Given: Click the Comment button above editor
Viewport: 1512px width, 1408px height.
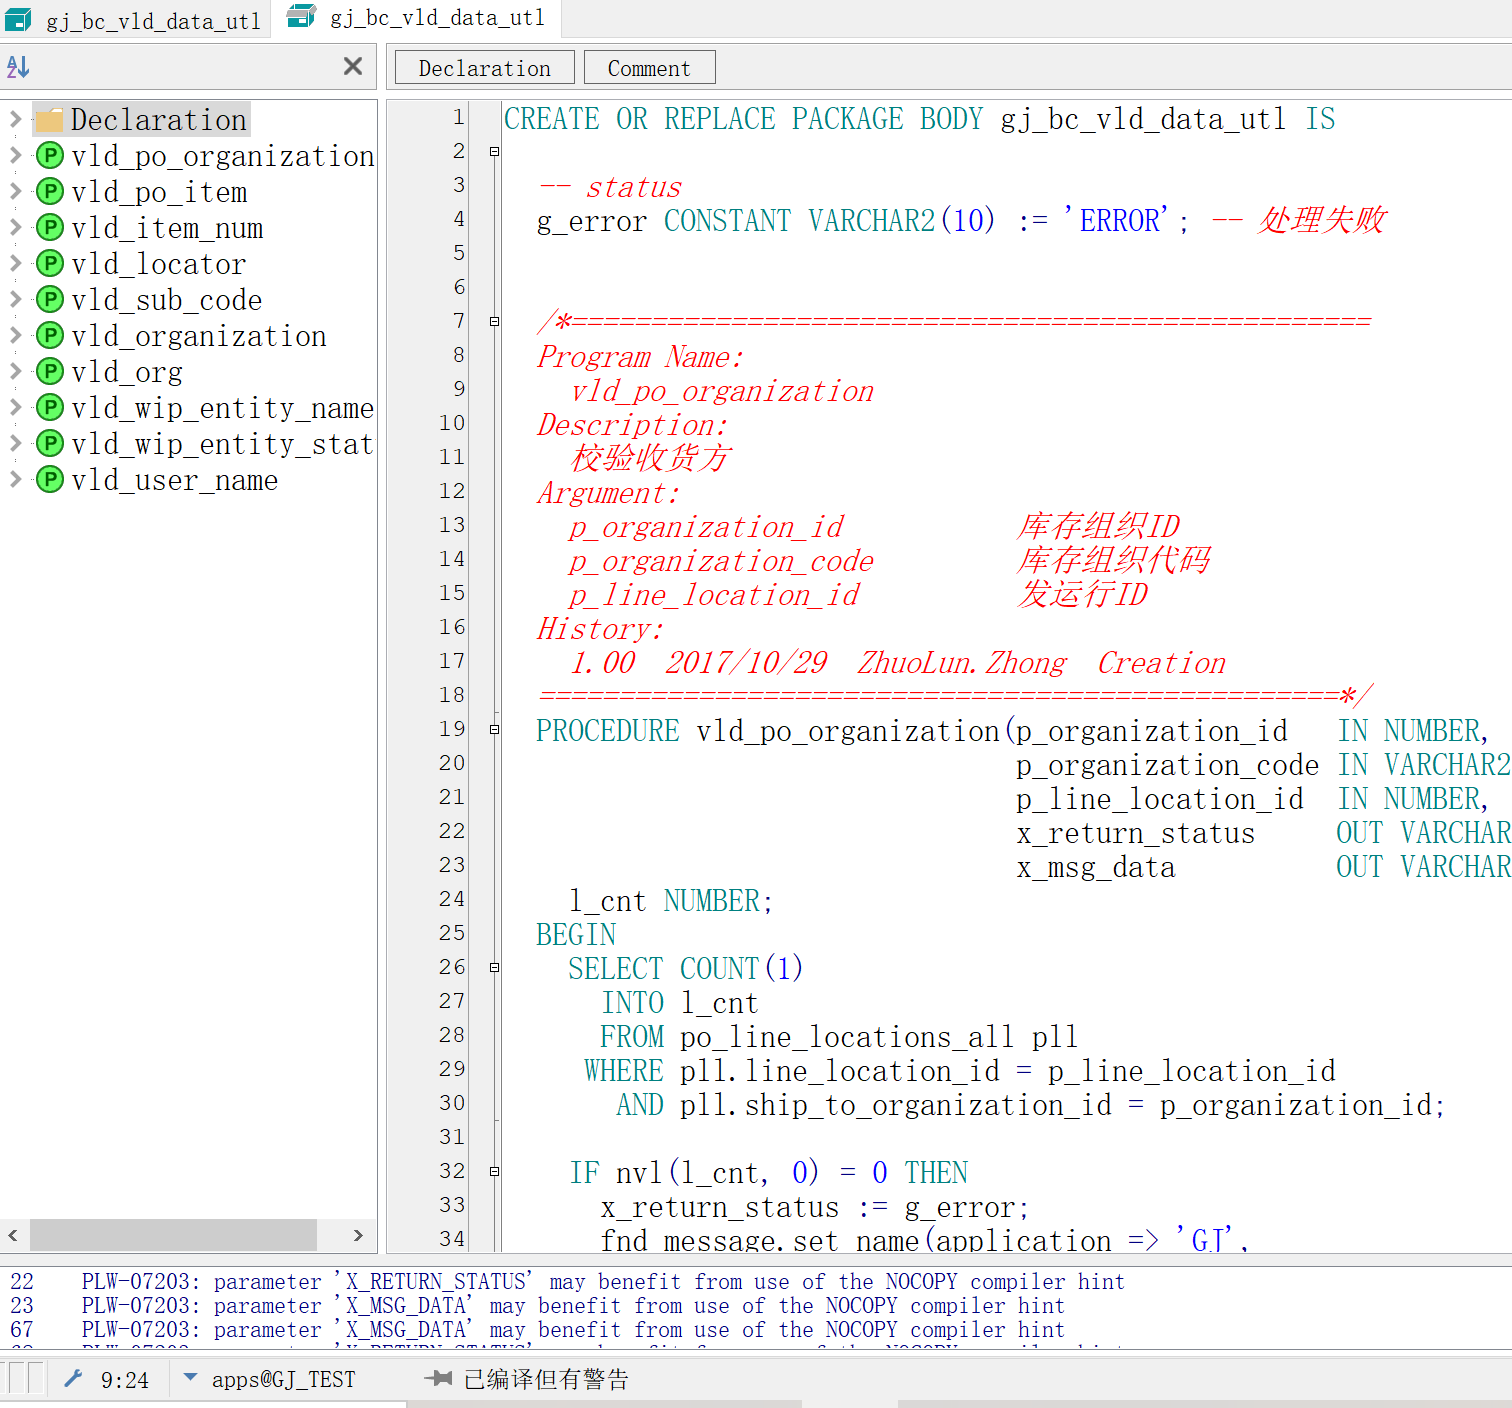Looking at the screenshot, I should 649,68.
